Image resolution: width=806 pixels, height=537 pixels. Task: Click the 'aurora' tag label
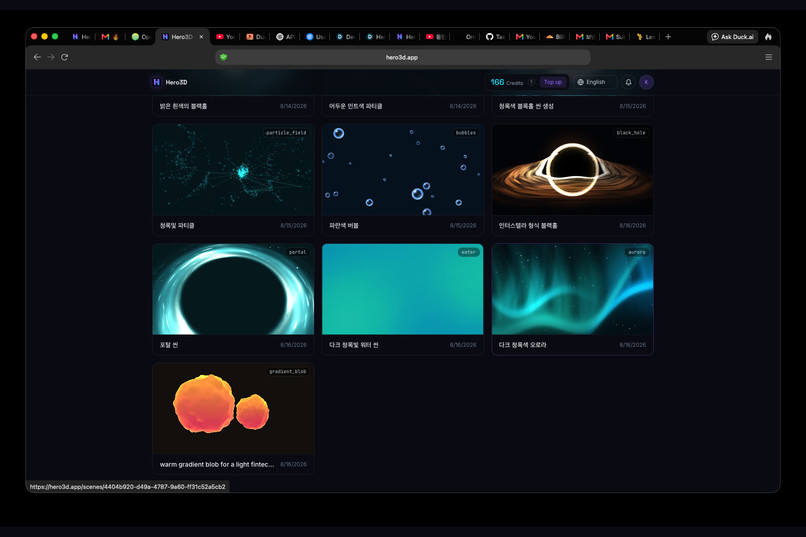click(636, 252)
